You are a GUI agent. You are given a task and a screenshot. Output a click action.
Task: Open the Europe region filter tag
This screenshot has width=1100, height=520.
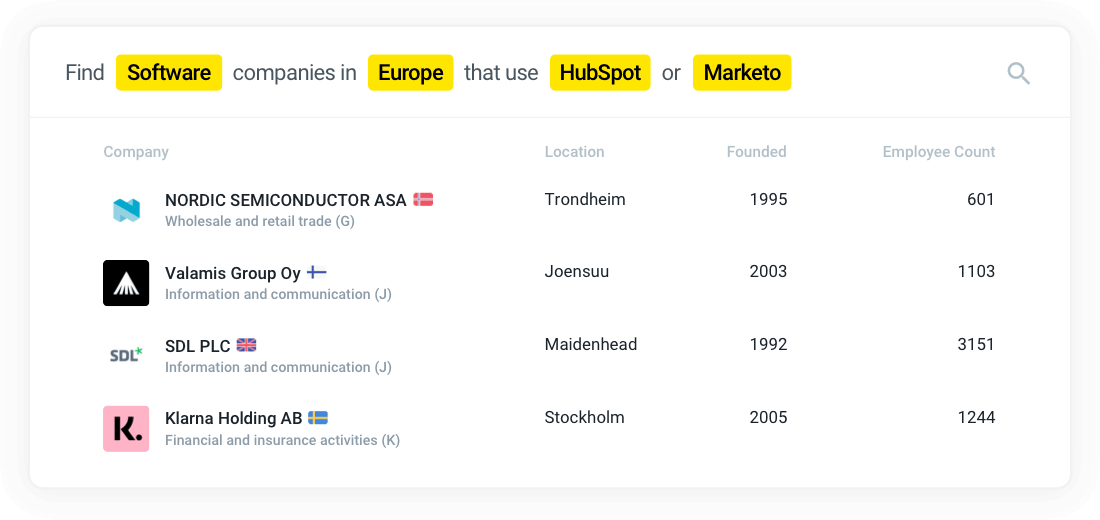click(x=410, y=73)
